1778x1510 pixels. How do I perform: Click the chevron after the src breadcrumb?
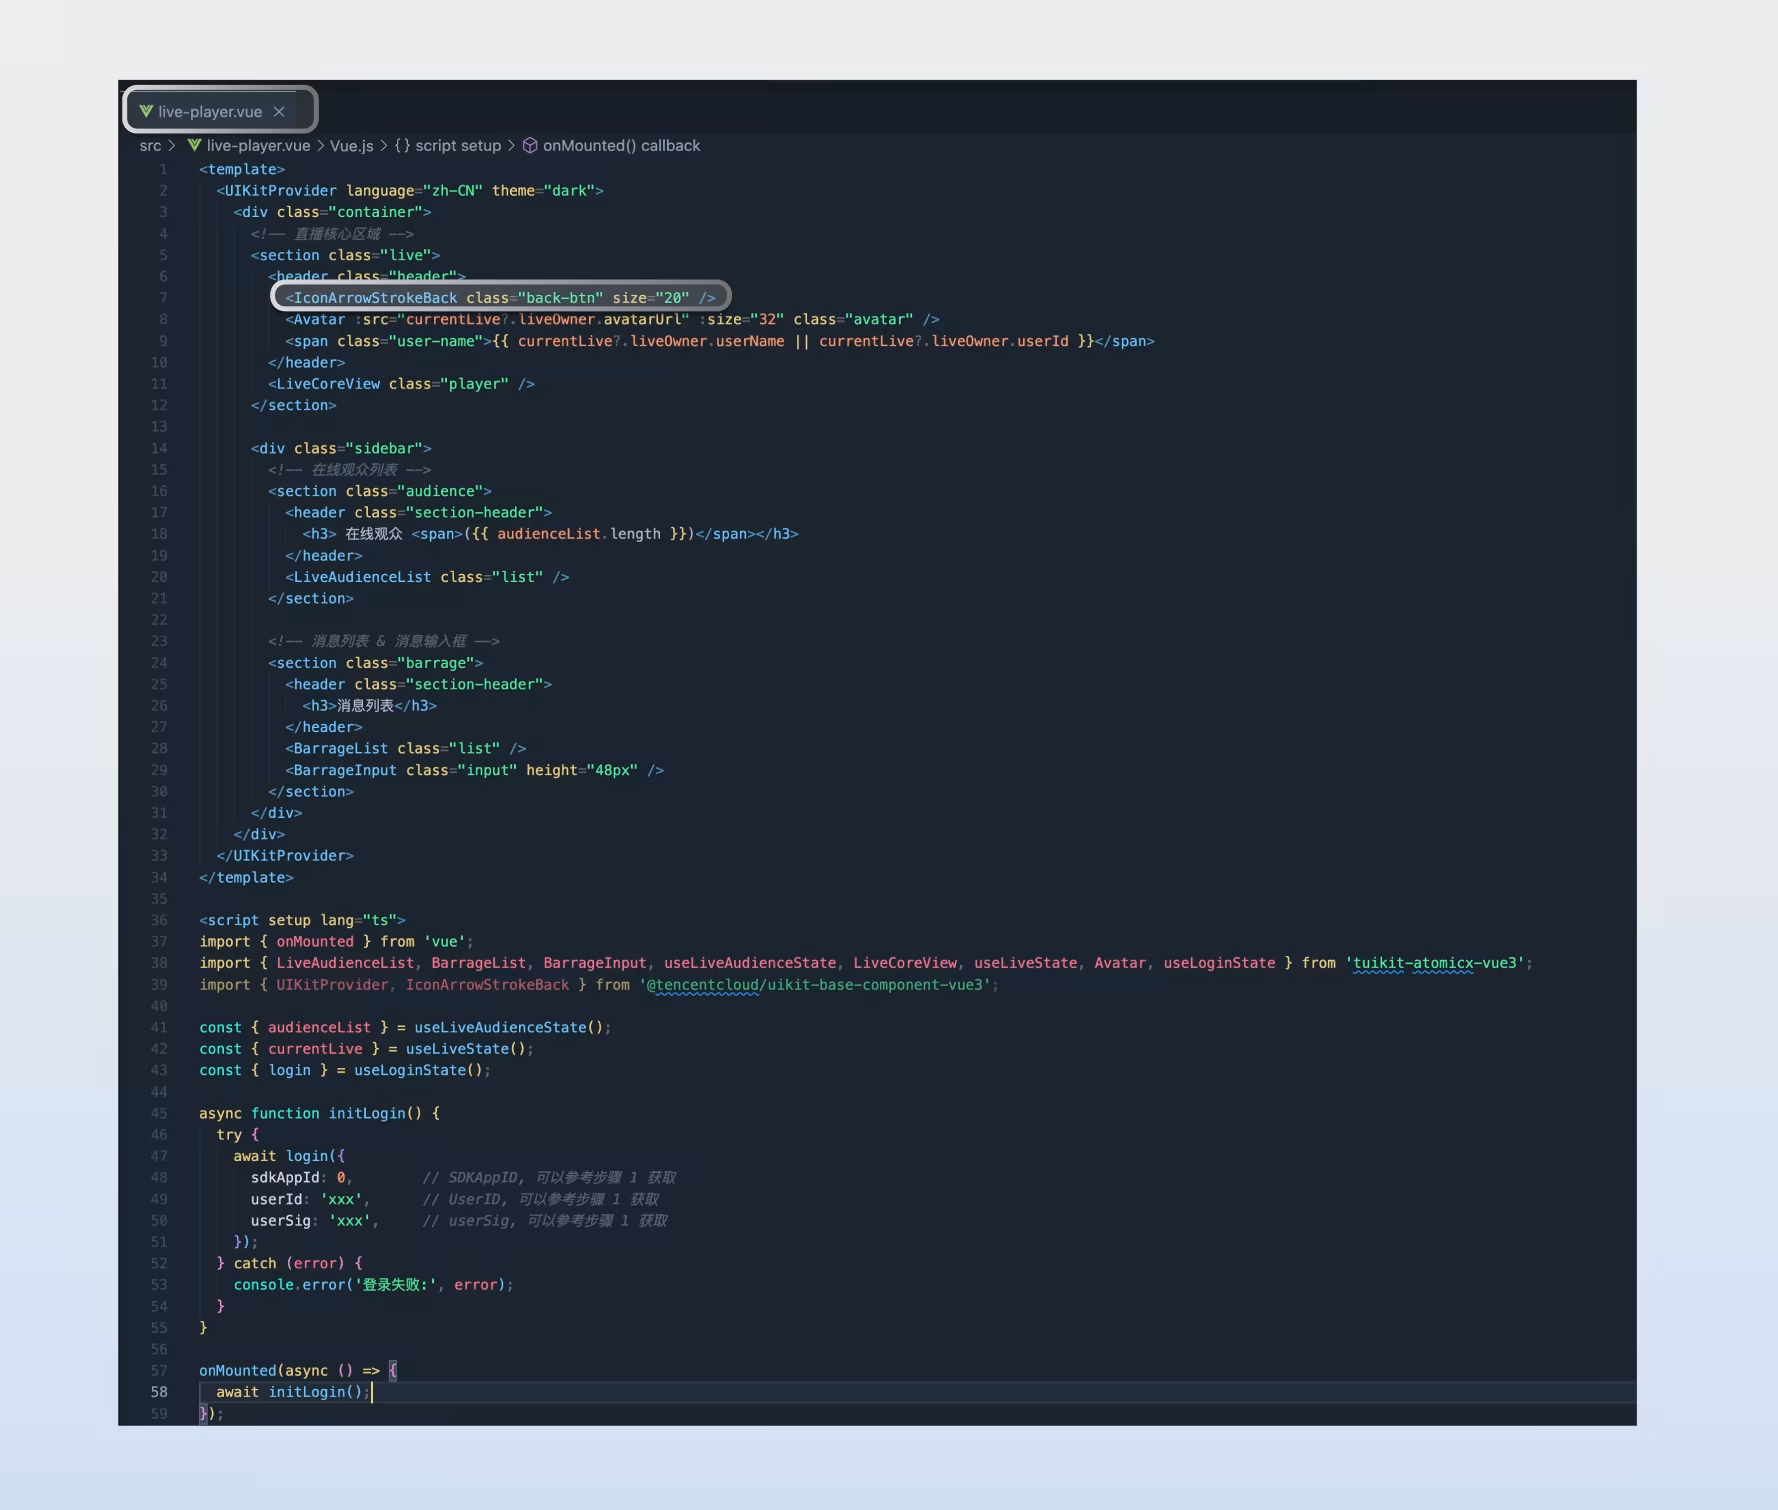tap(172, 146)
